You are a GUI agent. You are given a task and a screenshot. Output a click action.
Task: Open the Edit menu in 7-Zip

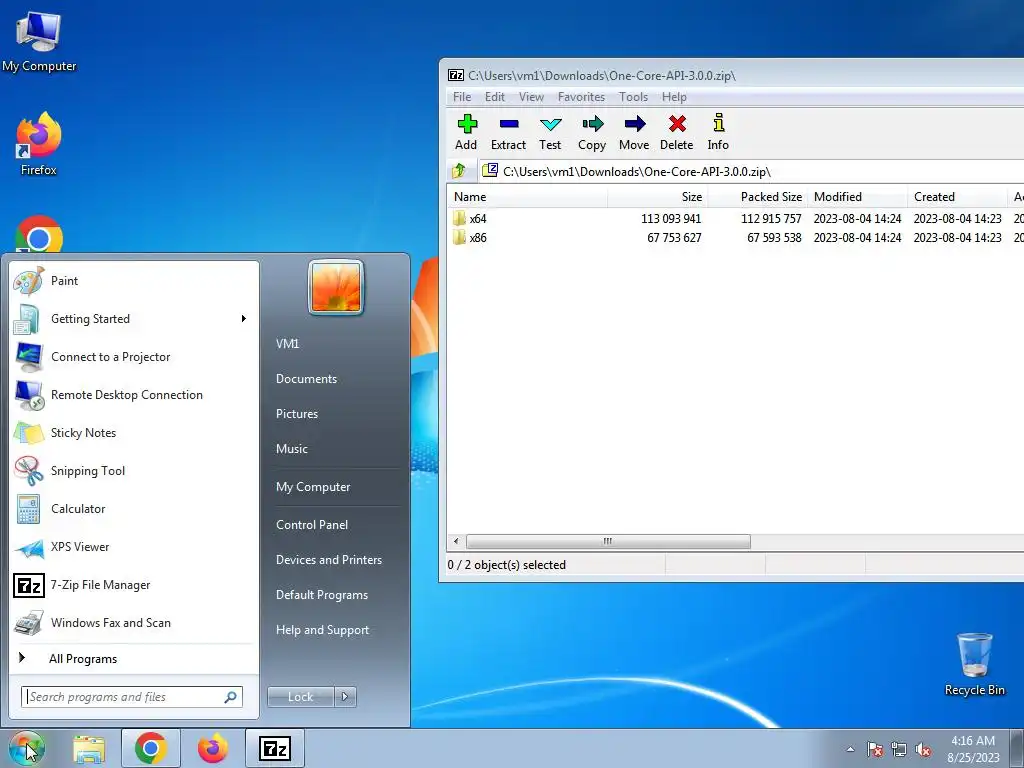pos(494,97)
